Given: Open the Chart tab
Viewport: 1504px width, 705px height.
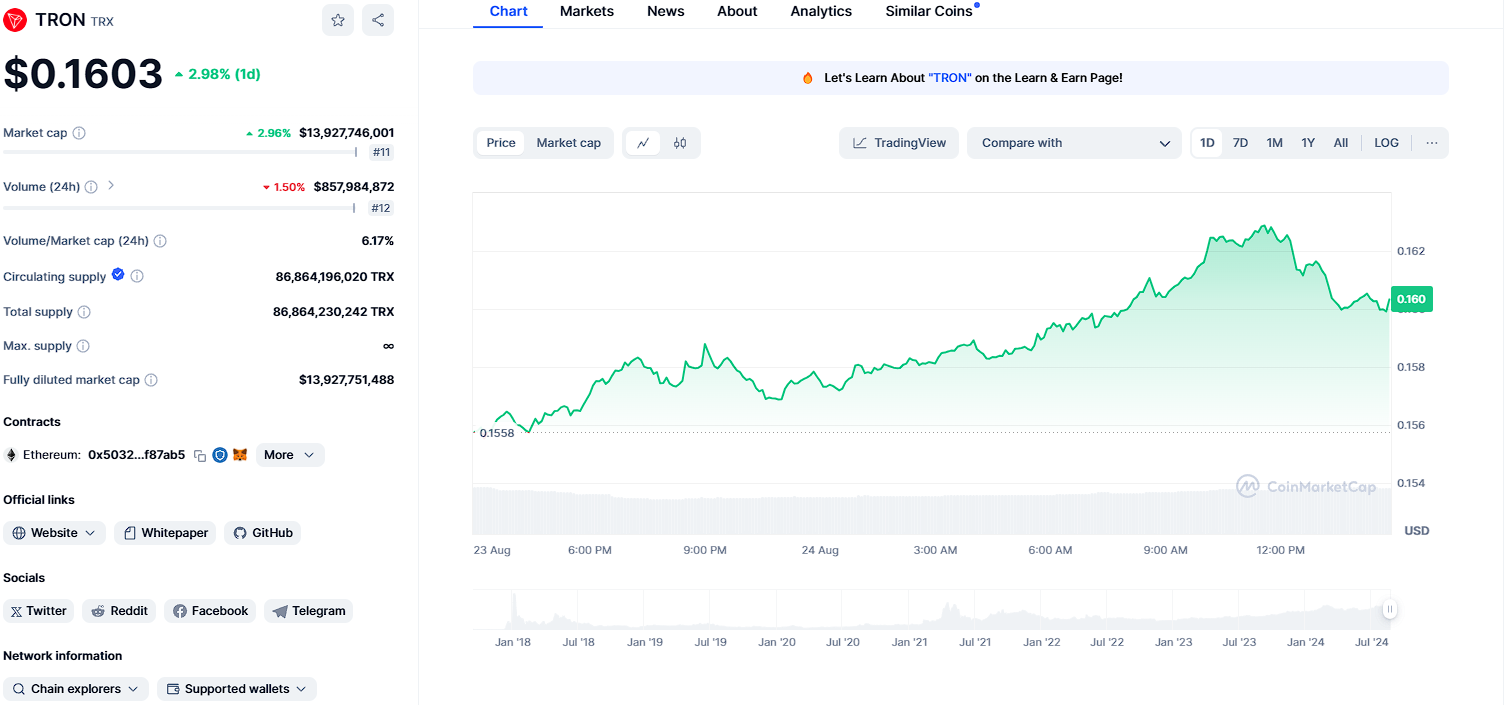Looking at the screenshot, I should pyautogui.click(x=508, y=11).
